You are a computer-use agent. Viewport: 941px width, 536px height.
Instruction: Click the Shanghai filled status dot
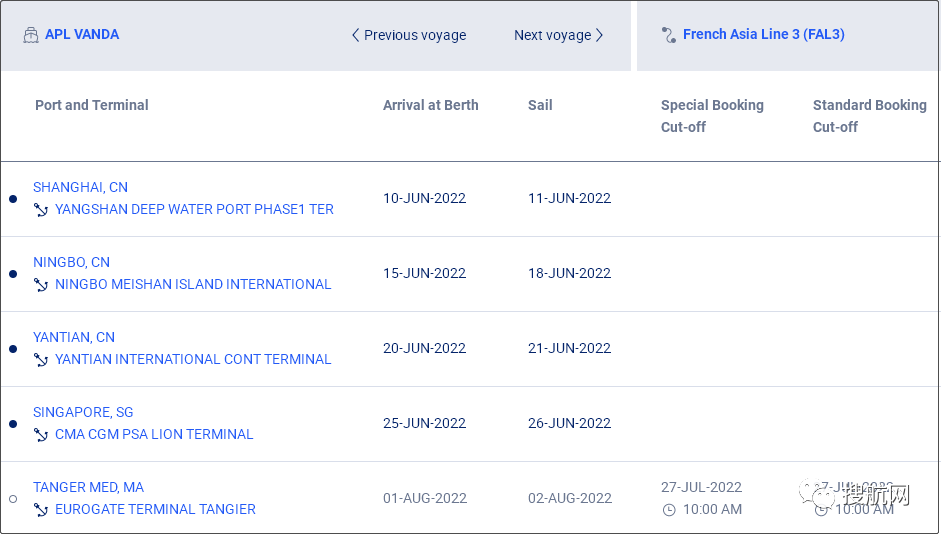(13, 199)
